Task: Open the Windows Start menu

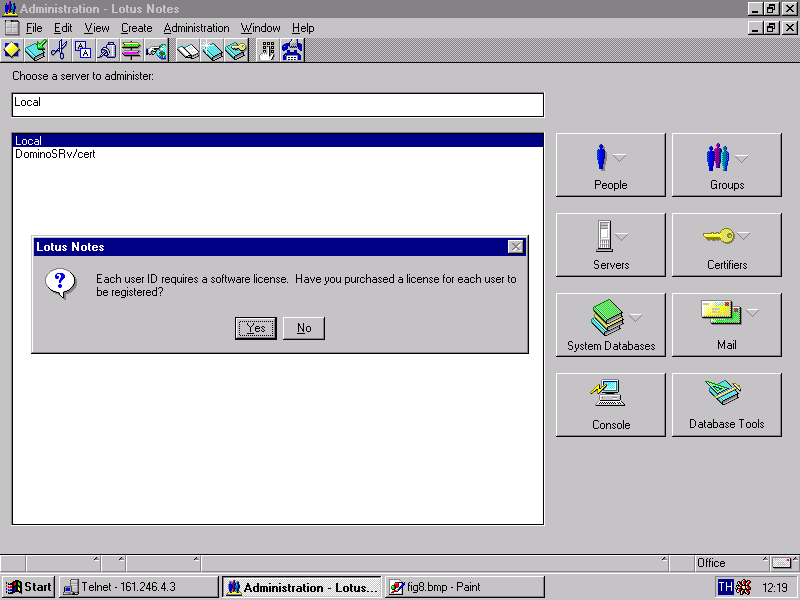Action: pyautogui.click(x=29, y=587)
